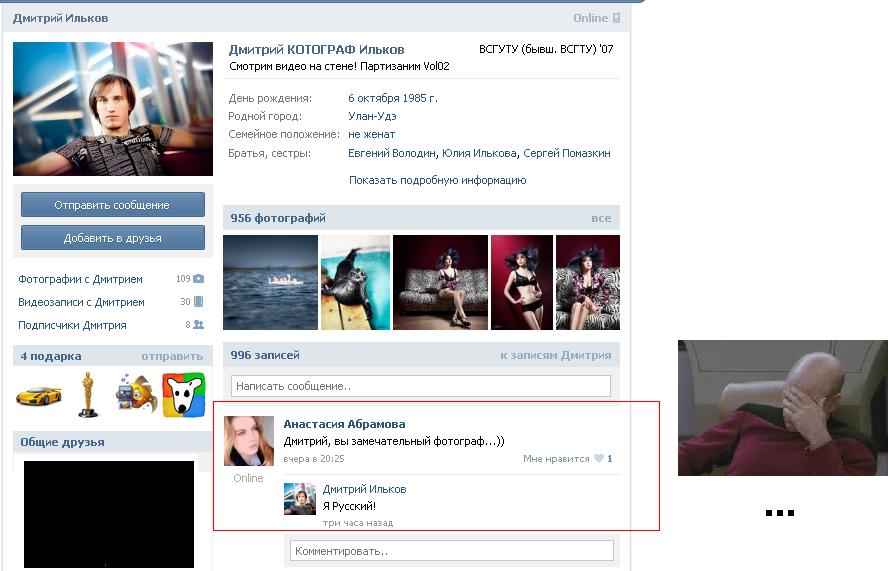Screen dimensions: 888x571
Task: Click the facepalm meme image
Action: [783, 407]
